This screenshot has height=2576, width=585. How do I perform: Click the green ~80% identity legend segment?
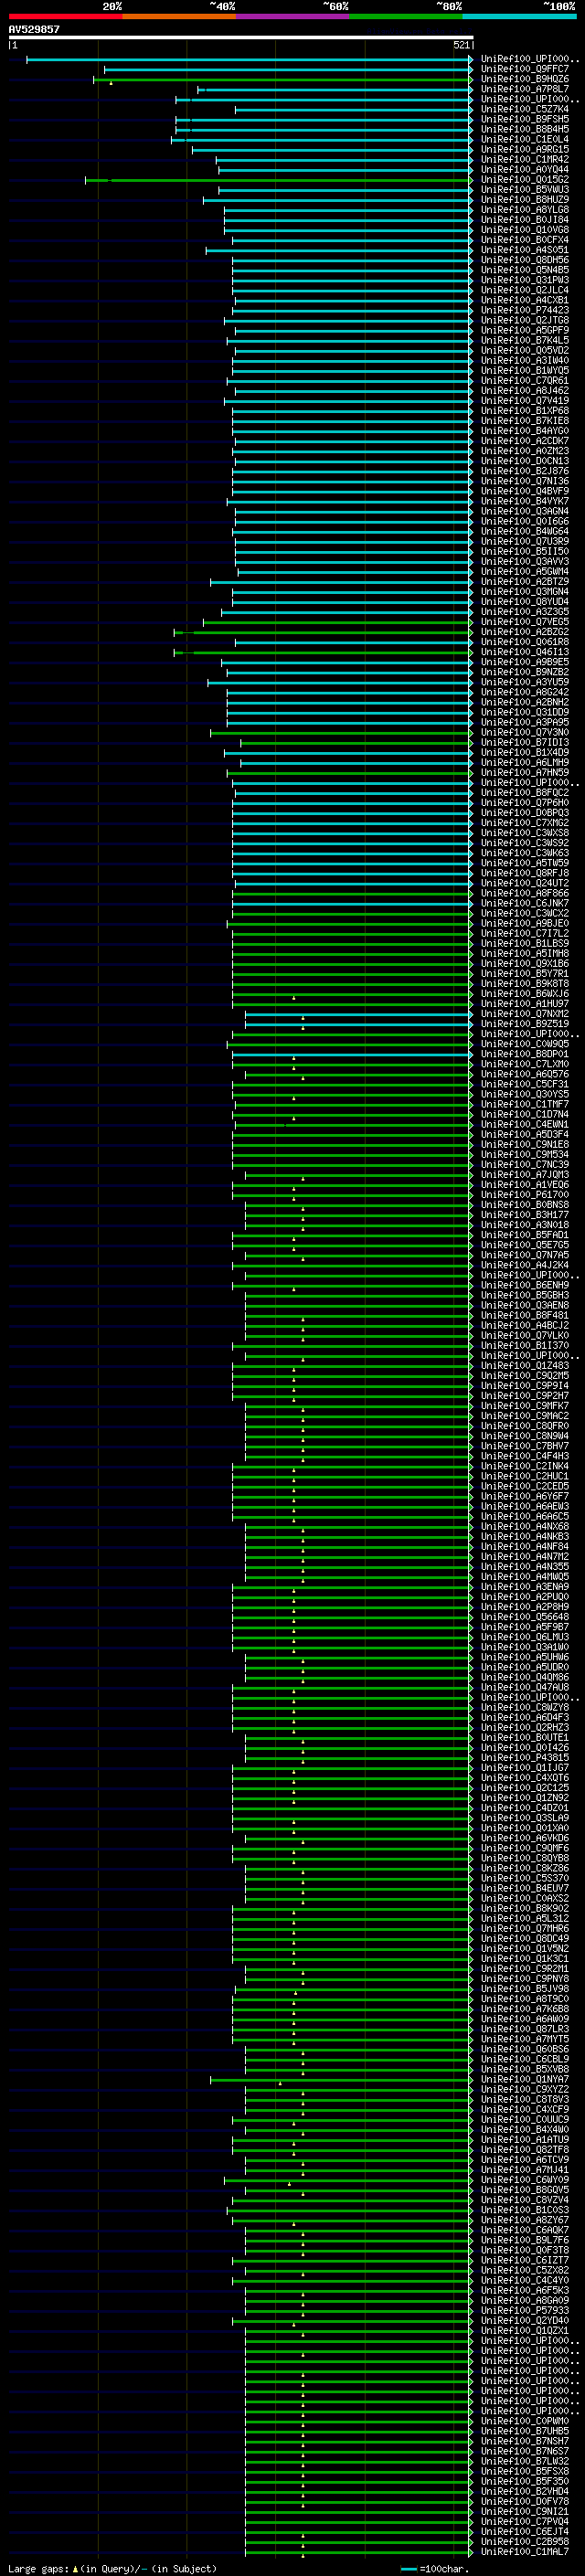(x=406, y=16)
